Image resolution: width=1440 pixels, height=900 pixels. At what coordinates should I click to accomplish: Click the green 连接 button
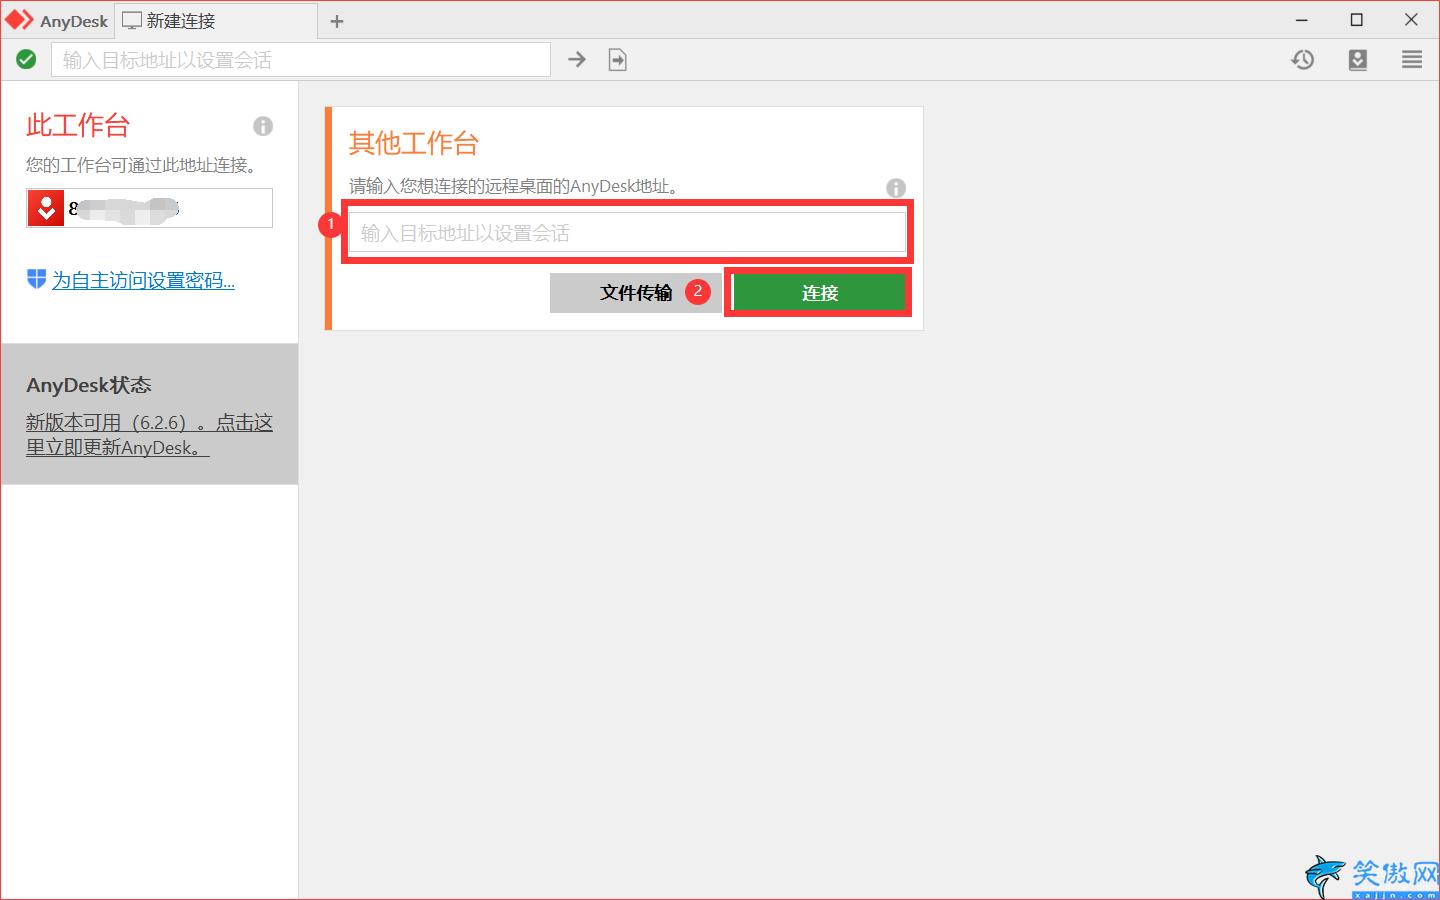[819, 293]
